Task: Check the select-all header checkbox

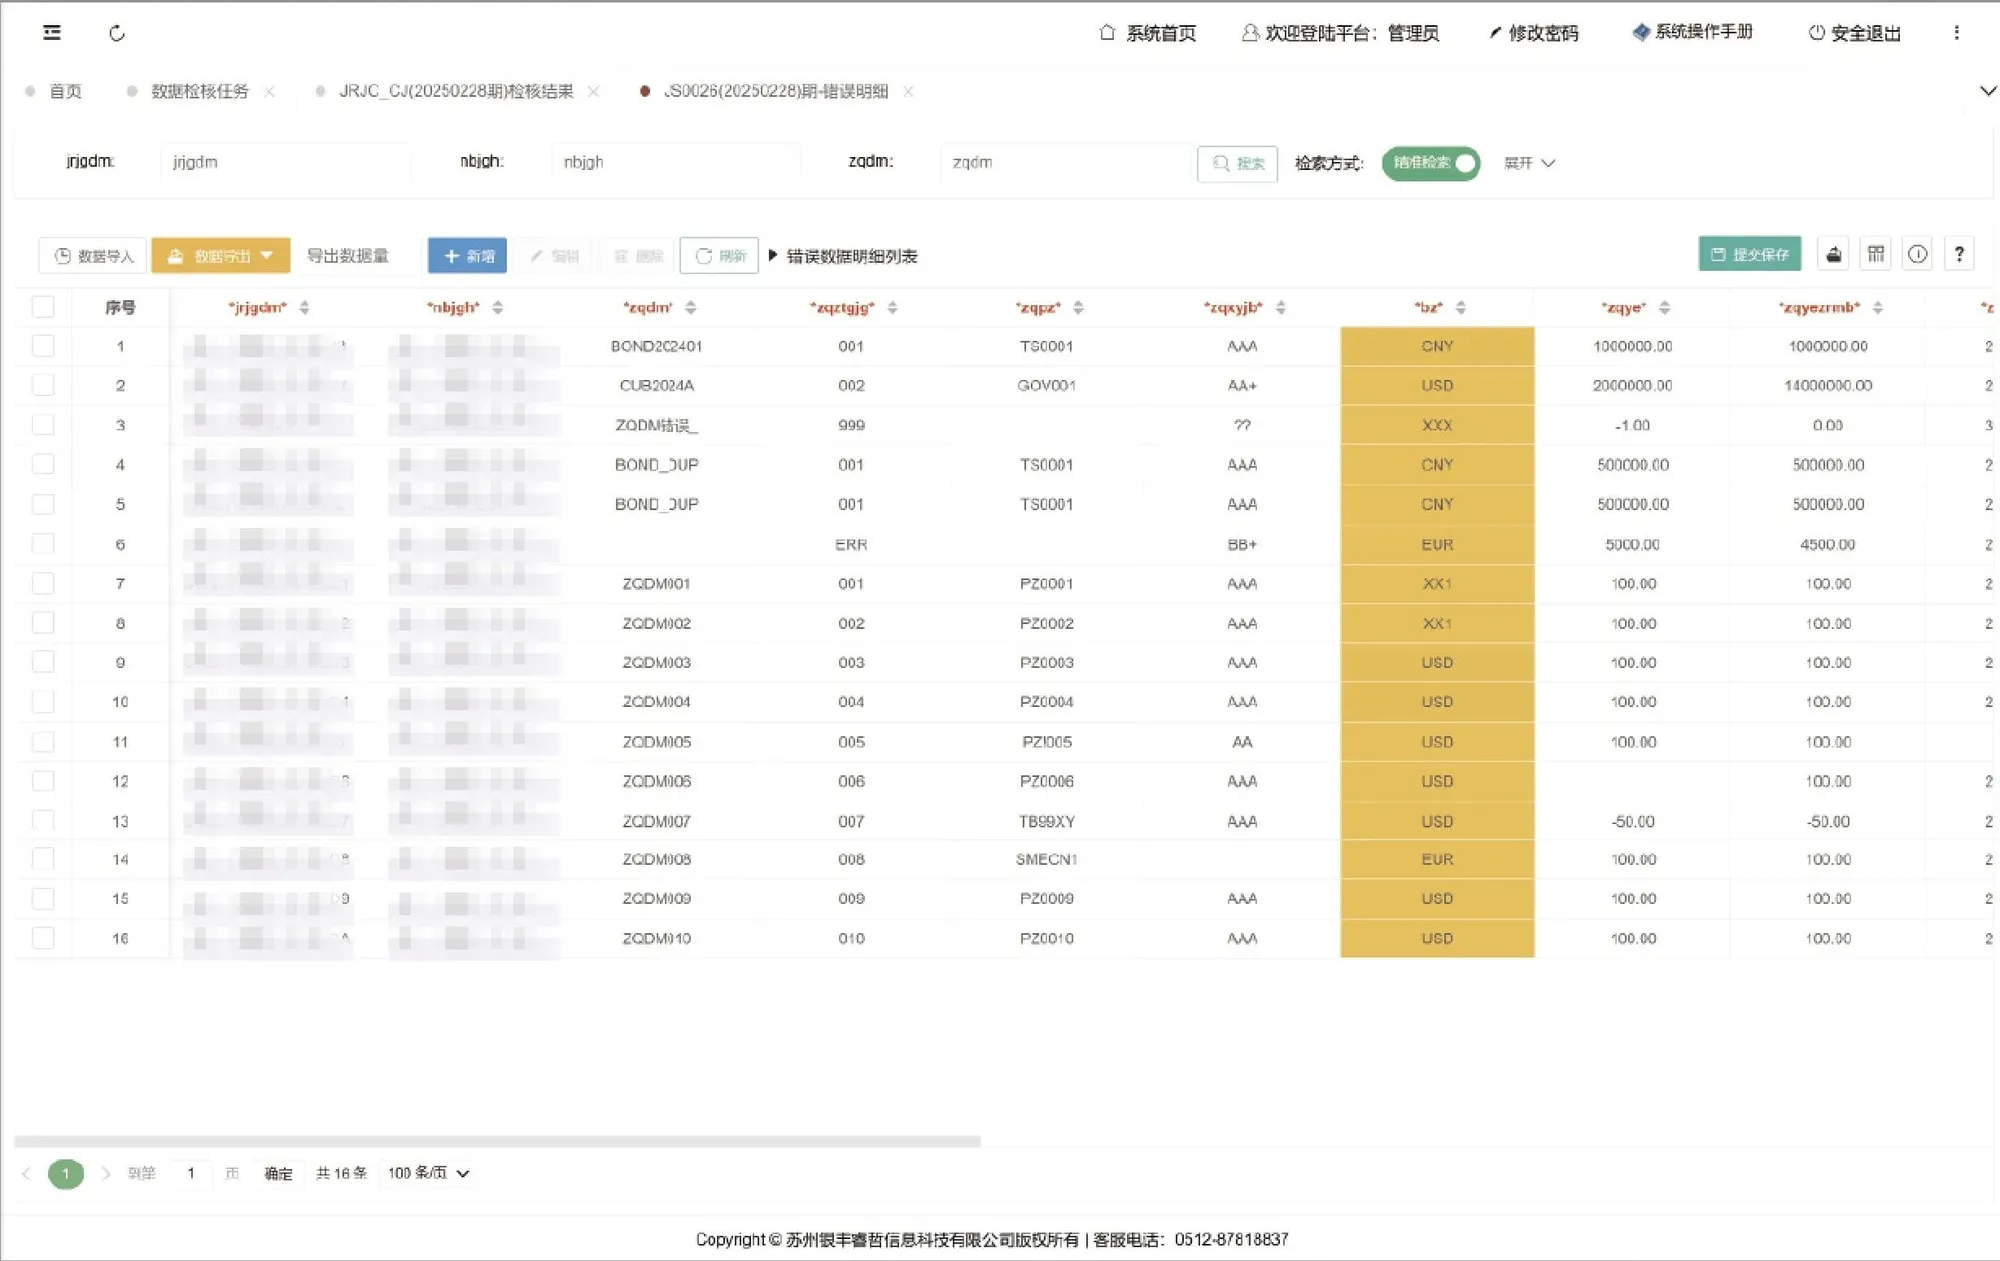Action: click(43, 307)
